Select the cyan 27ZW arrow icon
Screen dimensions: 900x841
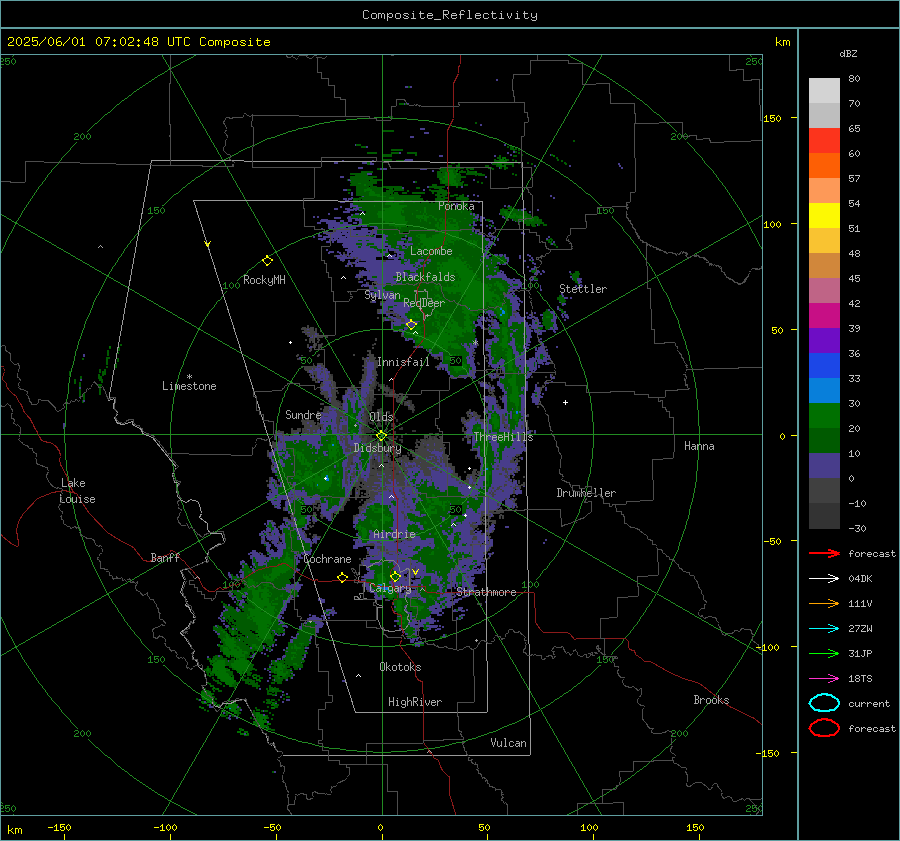(824, 629)
